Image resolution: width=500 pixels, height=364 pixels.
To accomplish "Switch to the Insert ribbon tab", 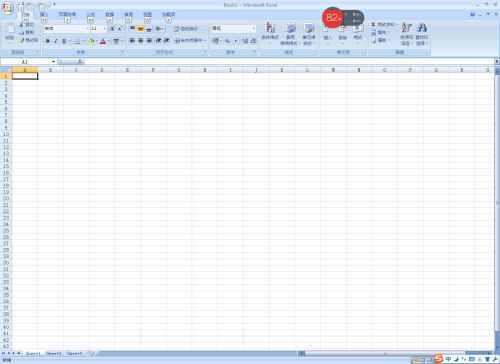I will 44,14.
